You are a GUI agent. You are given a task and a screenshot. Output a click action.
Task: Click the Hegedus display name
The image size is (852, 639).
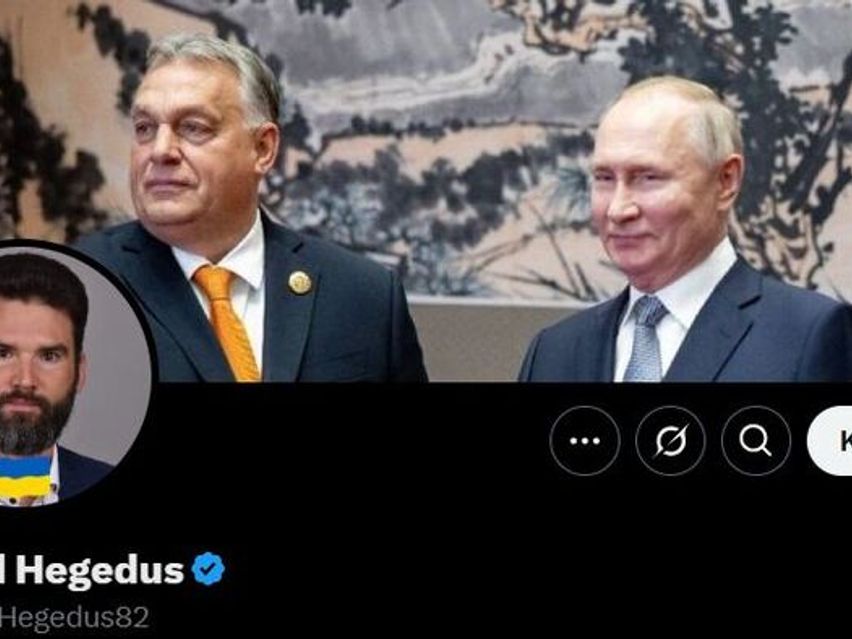click(99, 571)
